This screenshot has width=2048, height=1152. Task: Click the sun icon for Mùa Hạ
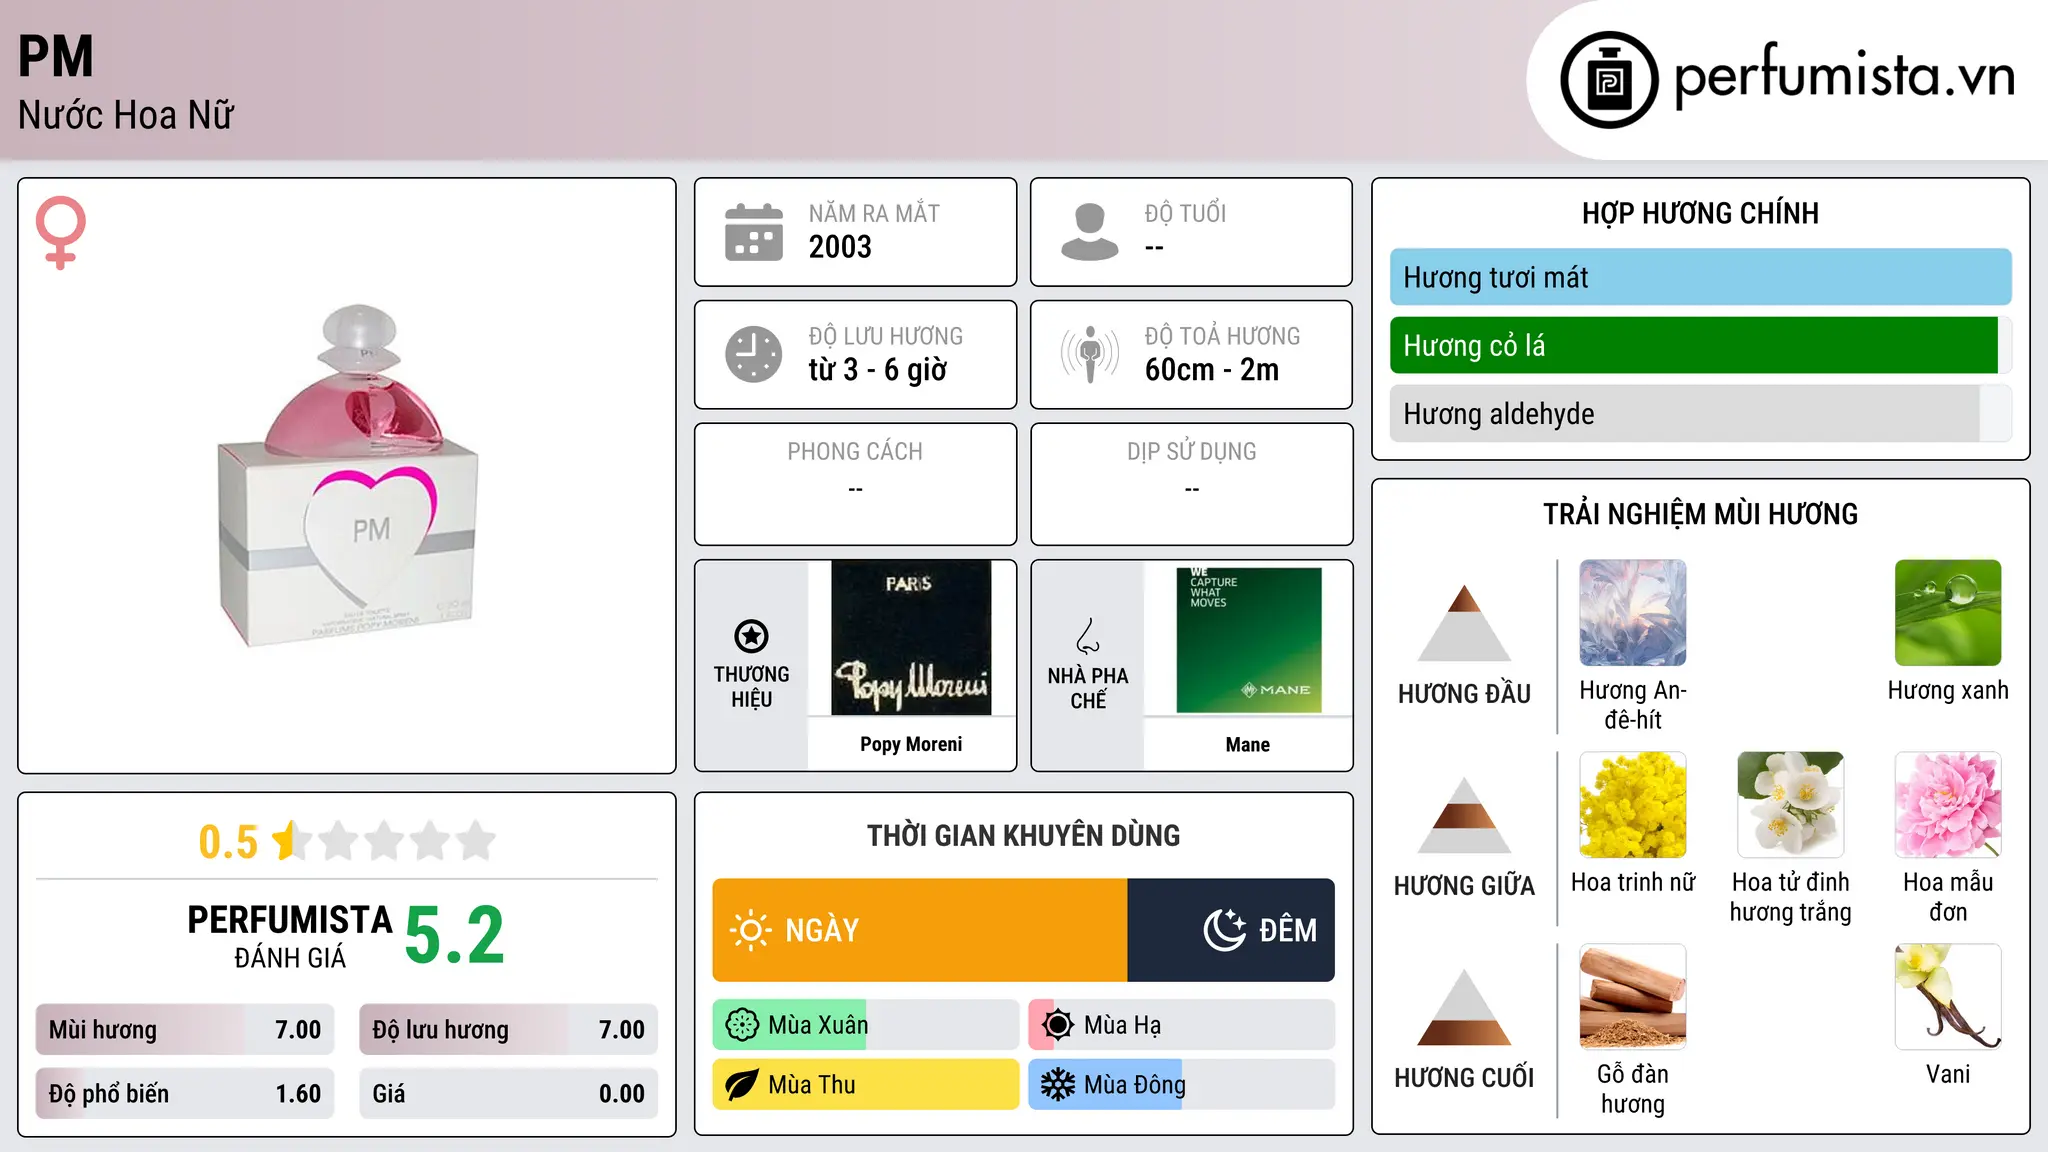click(x=1057, y=1025)
